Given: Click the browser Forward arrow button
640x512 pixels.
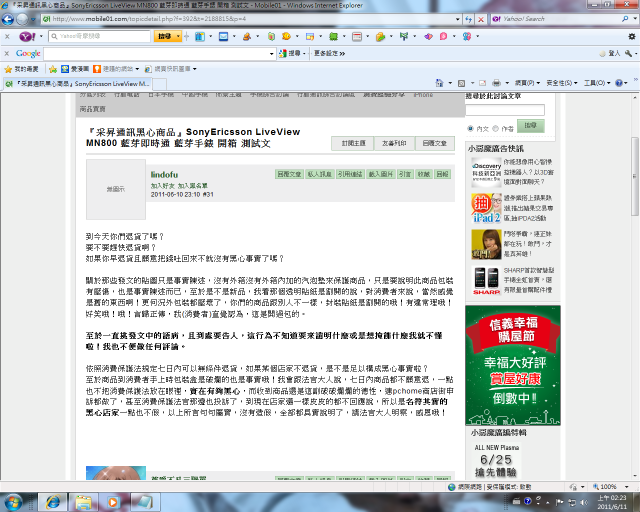Looking at the screenshot, I should 22,19.
